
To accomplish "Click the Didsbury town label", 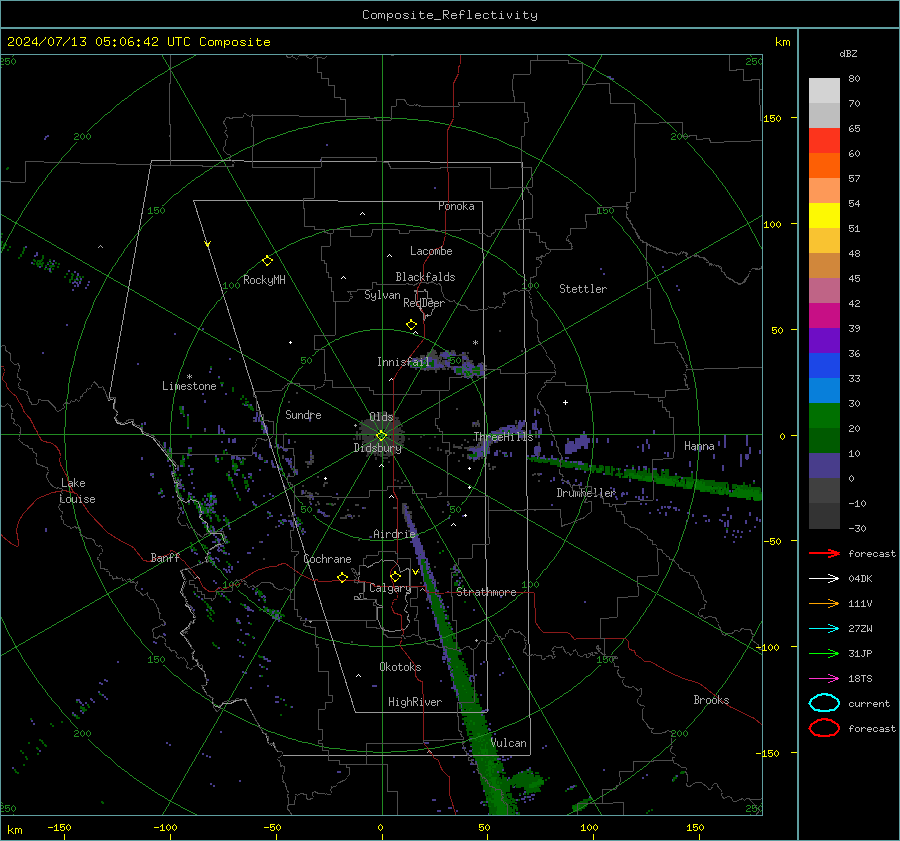I will coord(377,448).
